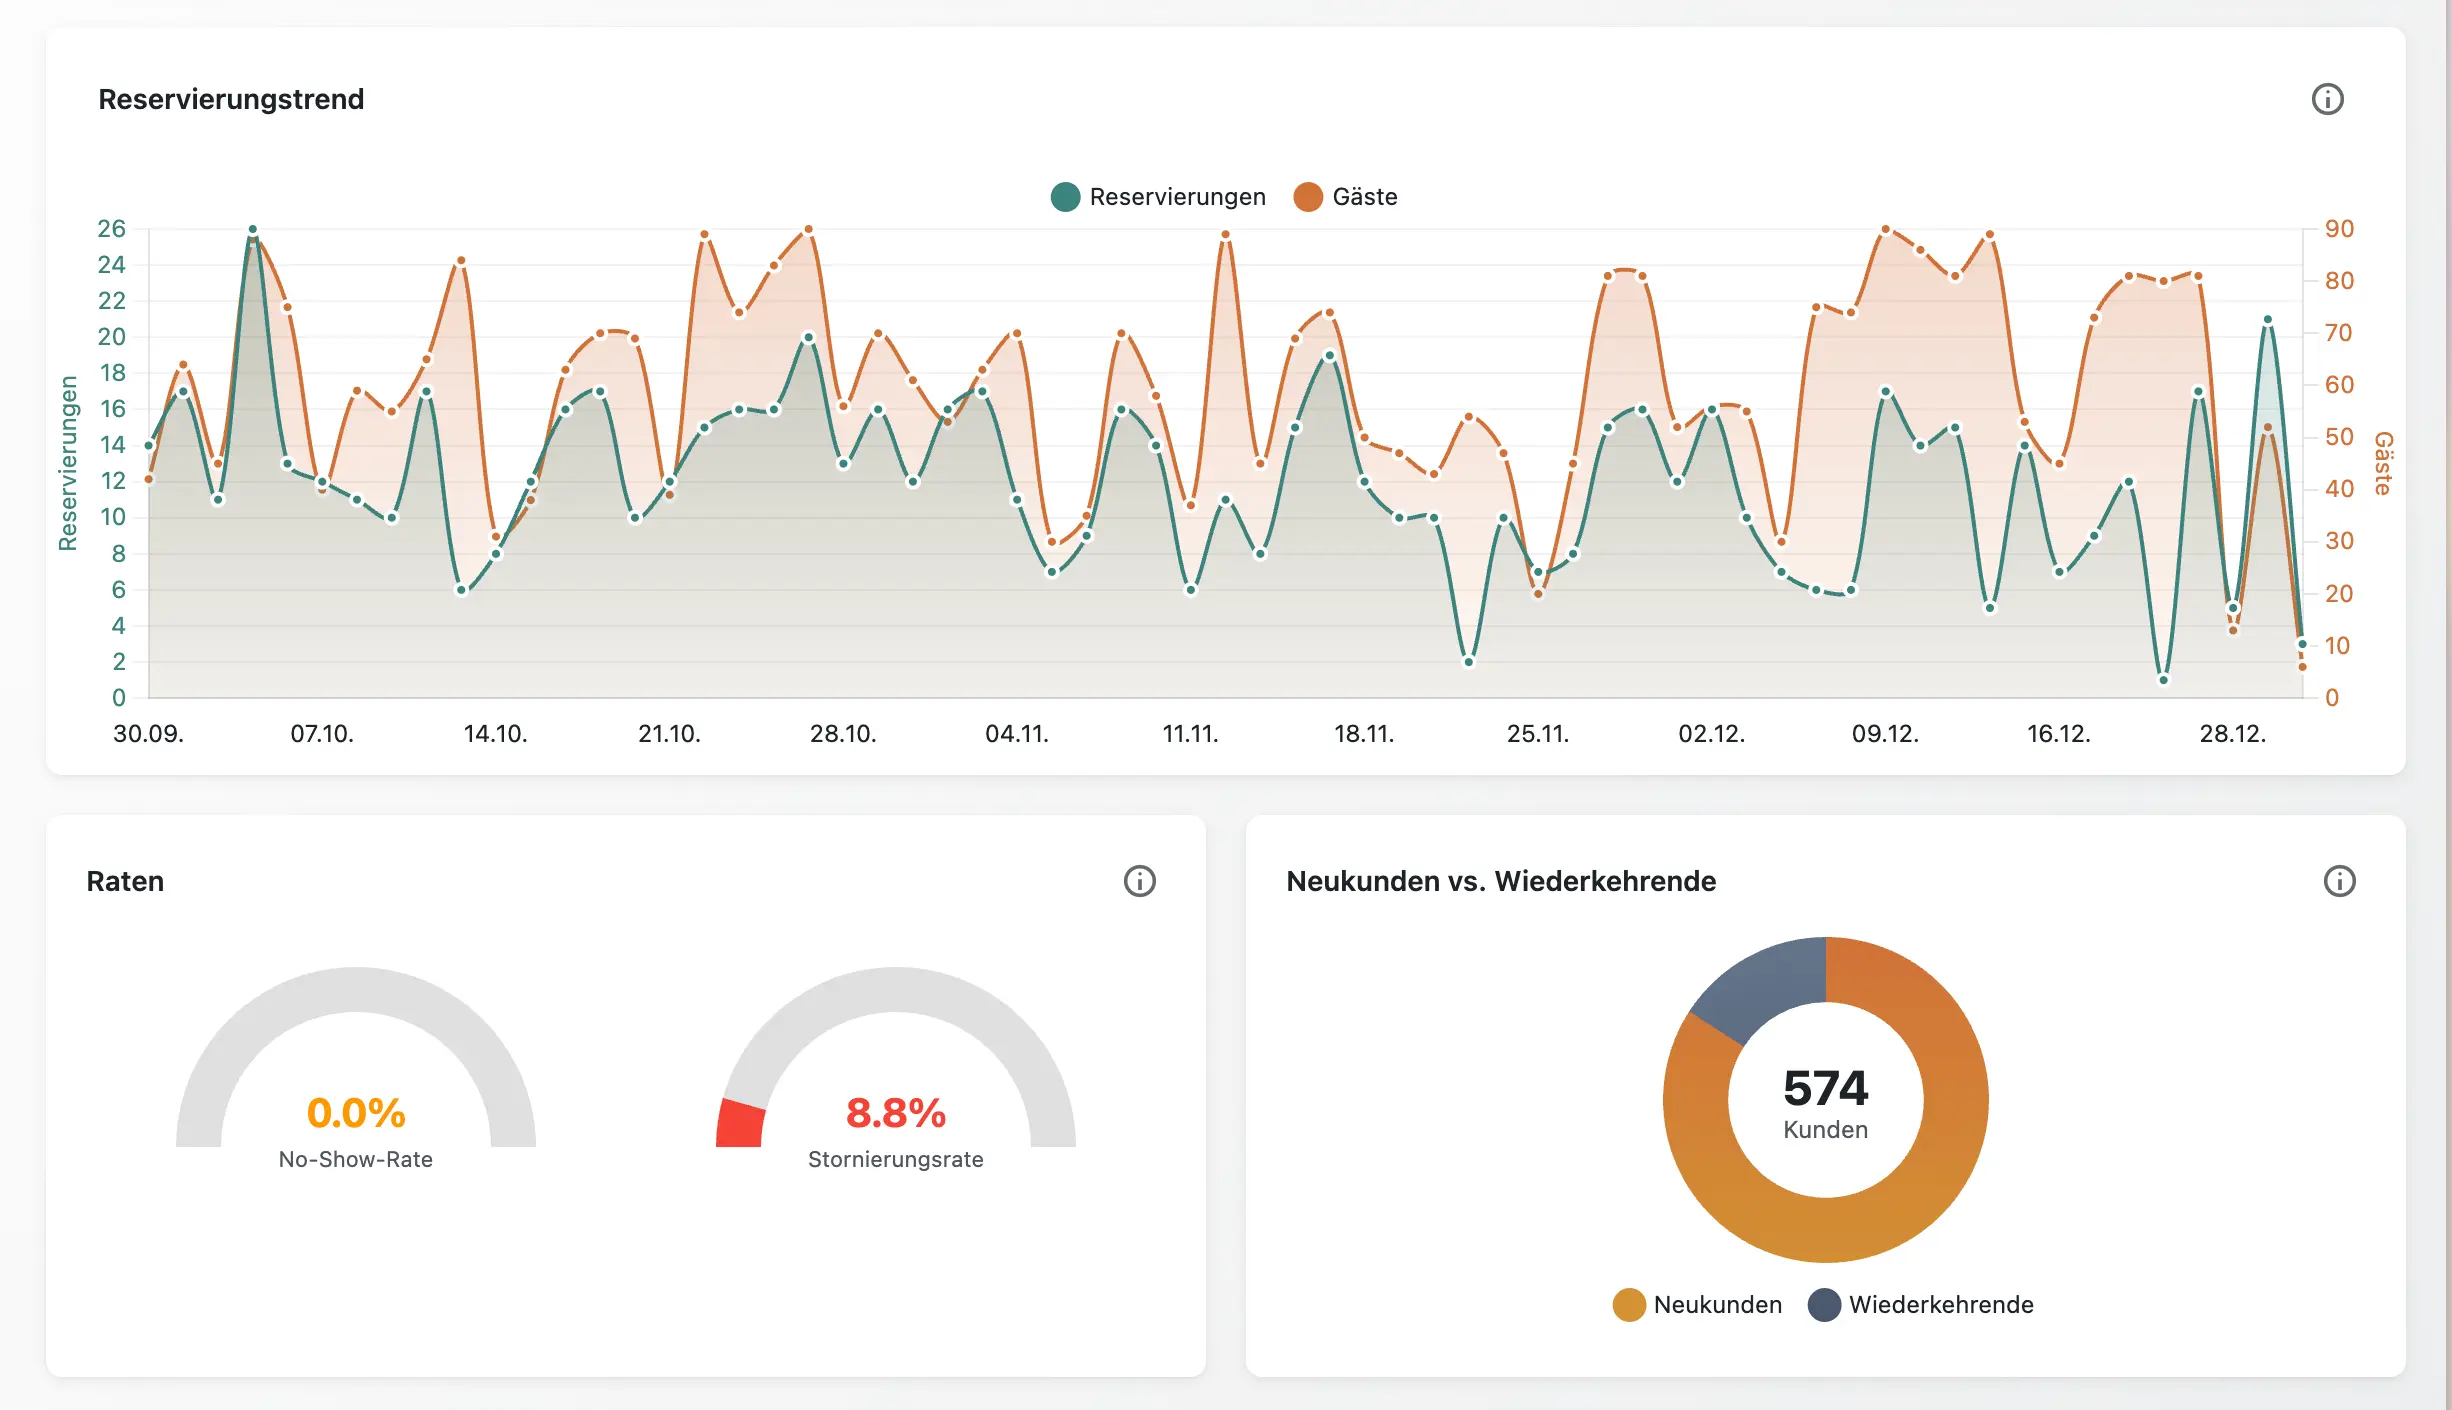Click the orange Gäste legend dot
Viewport: 2452px width, 1410px height.
(x=1308, y=197)
